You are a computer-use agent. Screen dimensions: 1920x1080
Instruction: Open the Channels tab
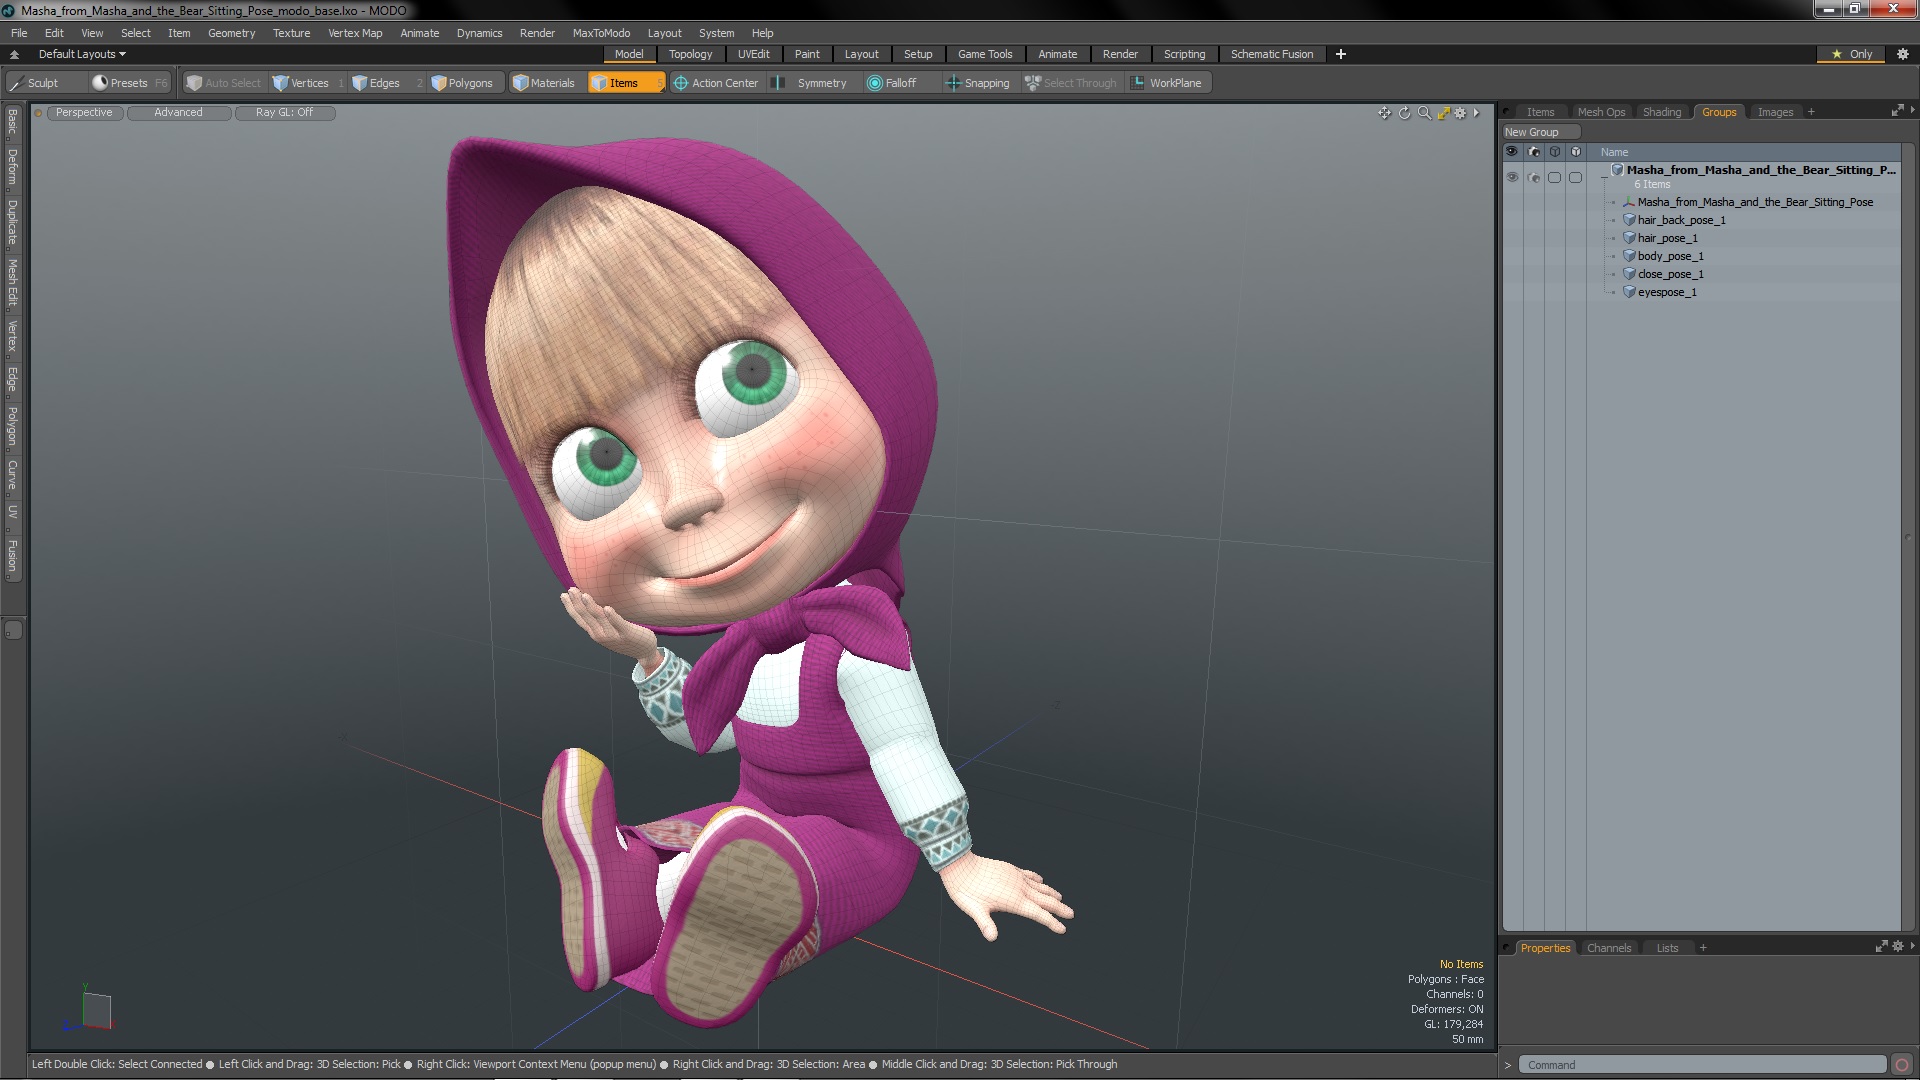tap(1608, 948)
